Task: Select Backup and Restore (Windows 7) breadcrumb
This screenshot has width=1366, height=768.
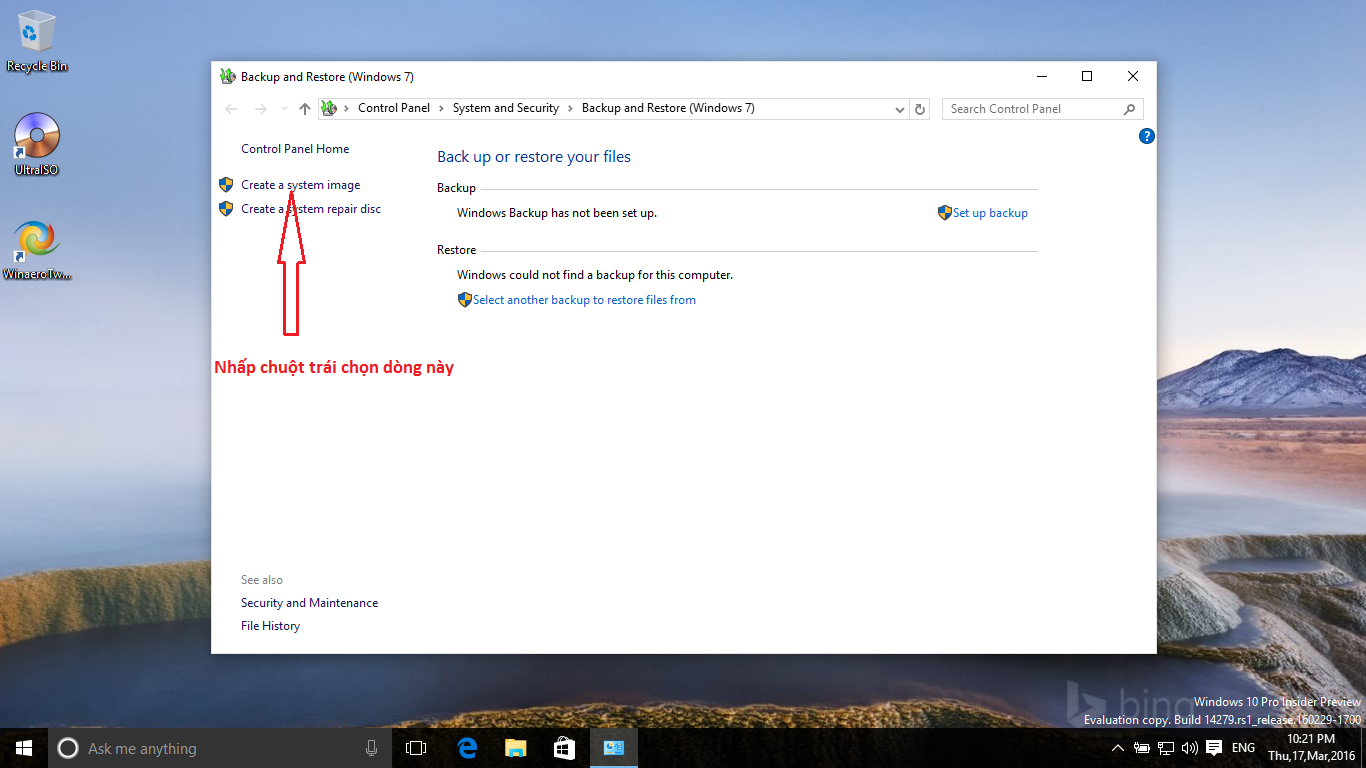Action: click(668, 109)
